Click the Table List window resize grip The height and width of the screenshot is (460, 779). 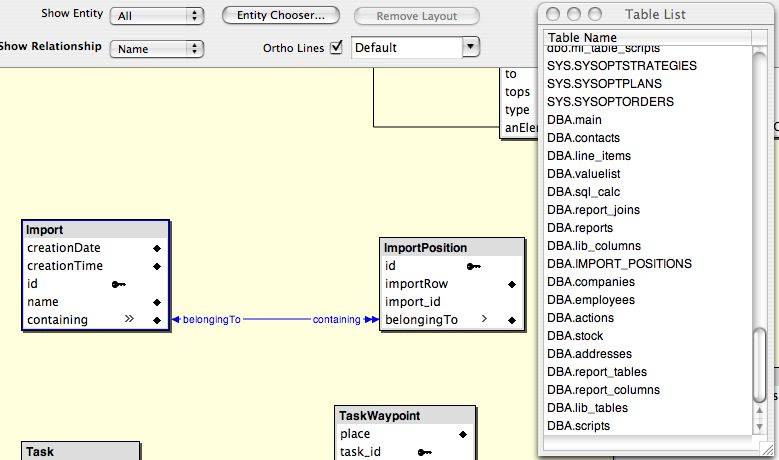tap(767, 448)
